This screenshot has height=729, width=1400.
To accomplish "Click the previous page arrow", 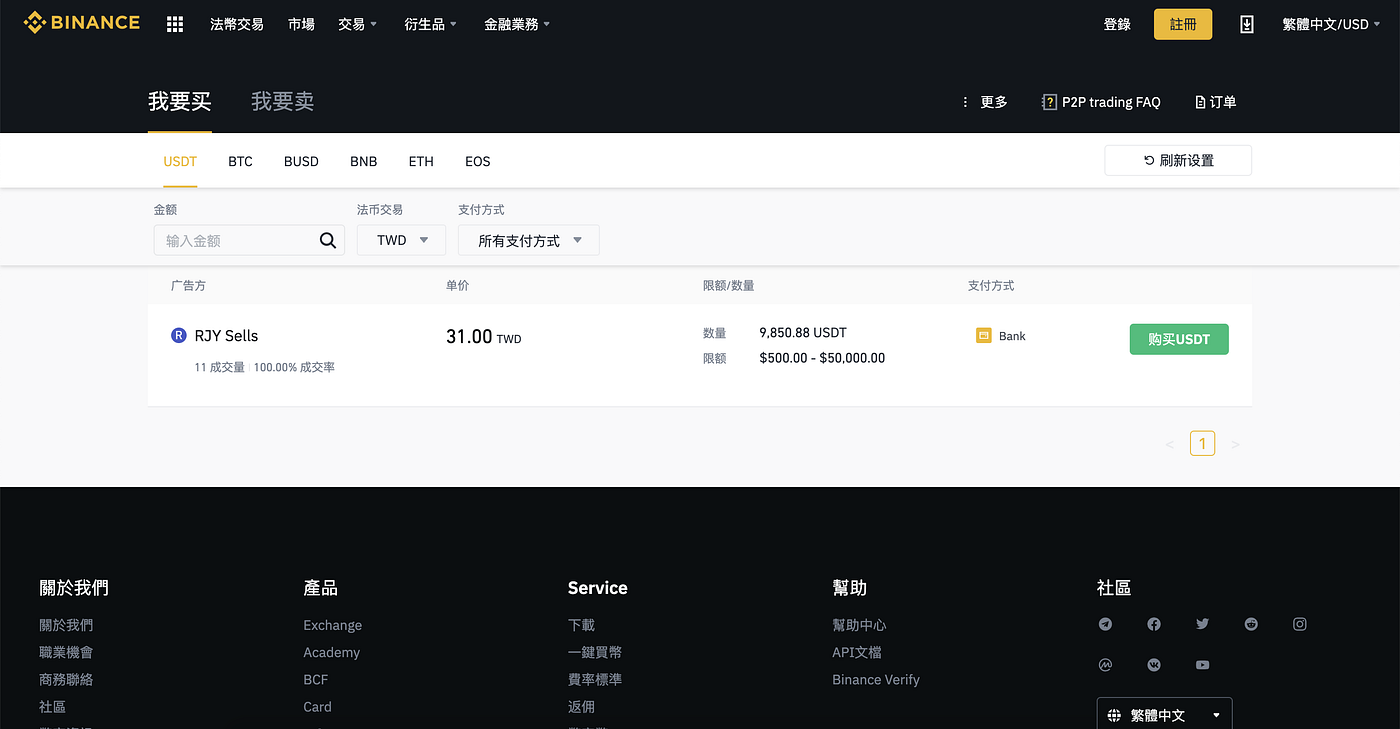I will (x=1169, y=444).
